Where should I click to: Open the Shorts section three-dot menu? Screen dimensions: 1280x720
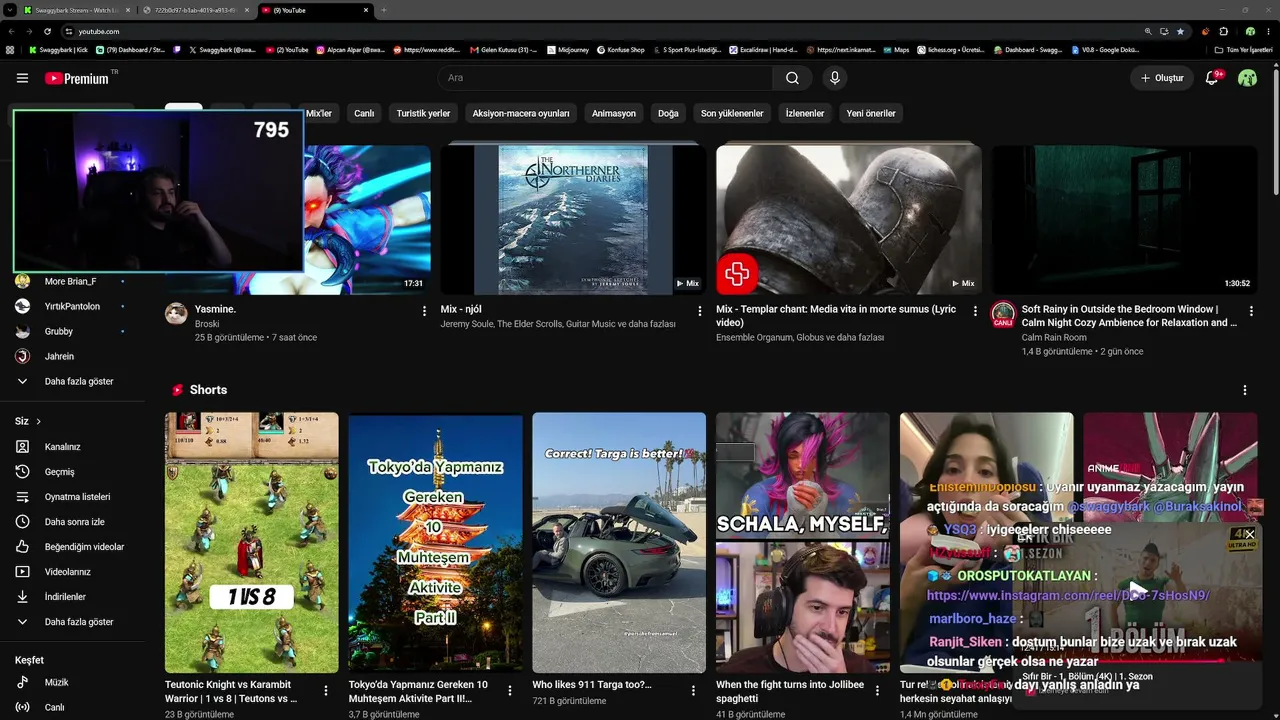click(x=1245, y=390)
